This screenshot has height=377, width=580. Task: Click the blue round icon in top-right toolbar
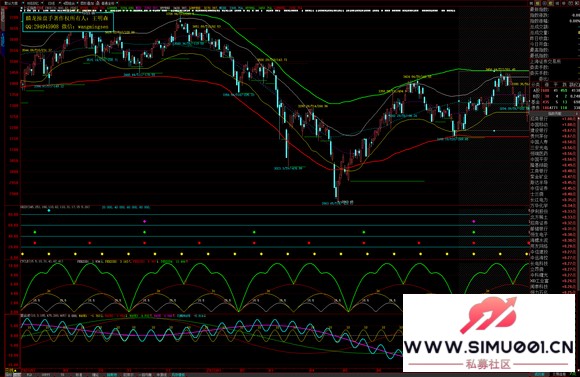coord(544,3)
